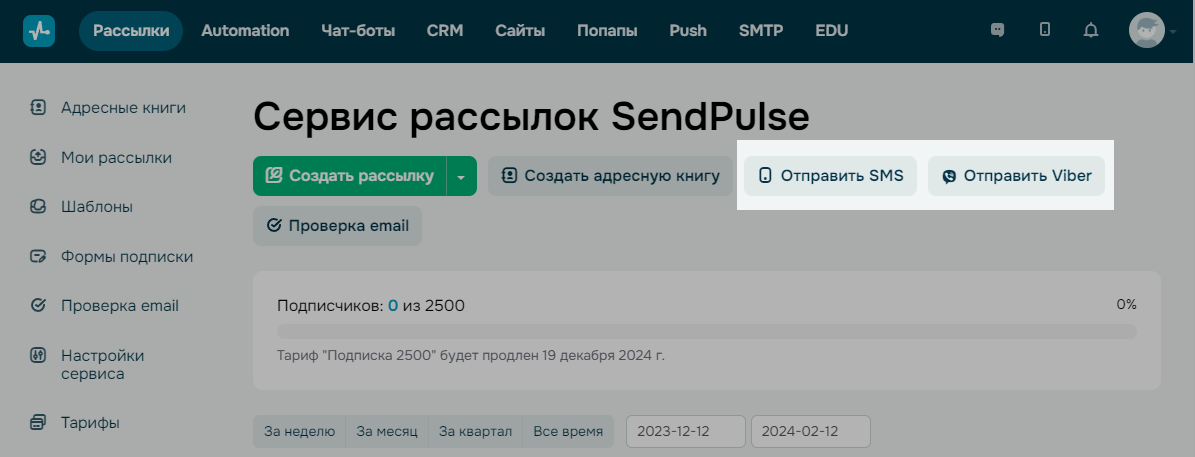The image size is (1195, 457).
Task: Click the Тарифы sidebar icon
Action: [38, 422]
